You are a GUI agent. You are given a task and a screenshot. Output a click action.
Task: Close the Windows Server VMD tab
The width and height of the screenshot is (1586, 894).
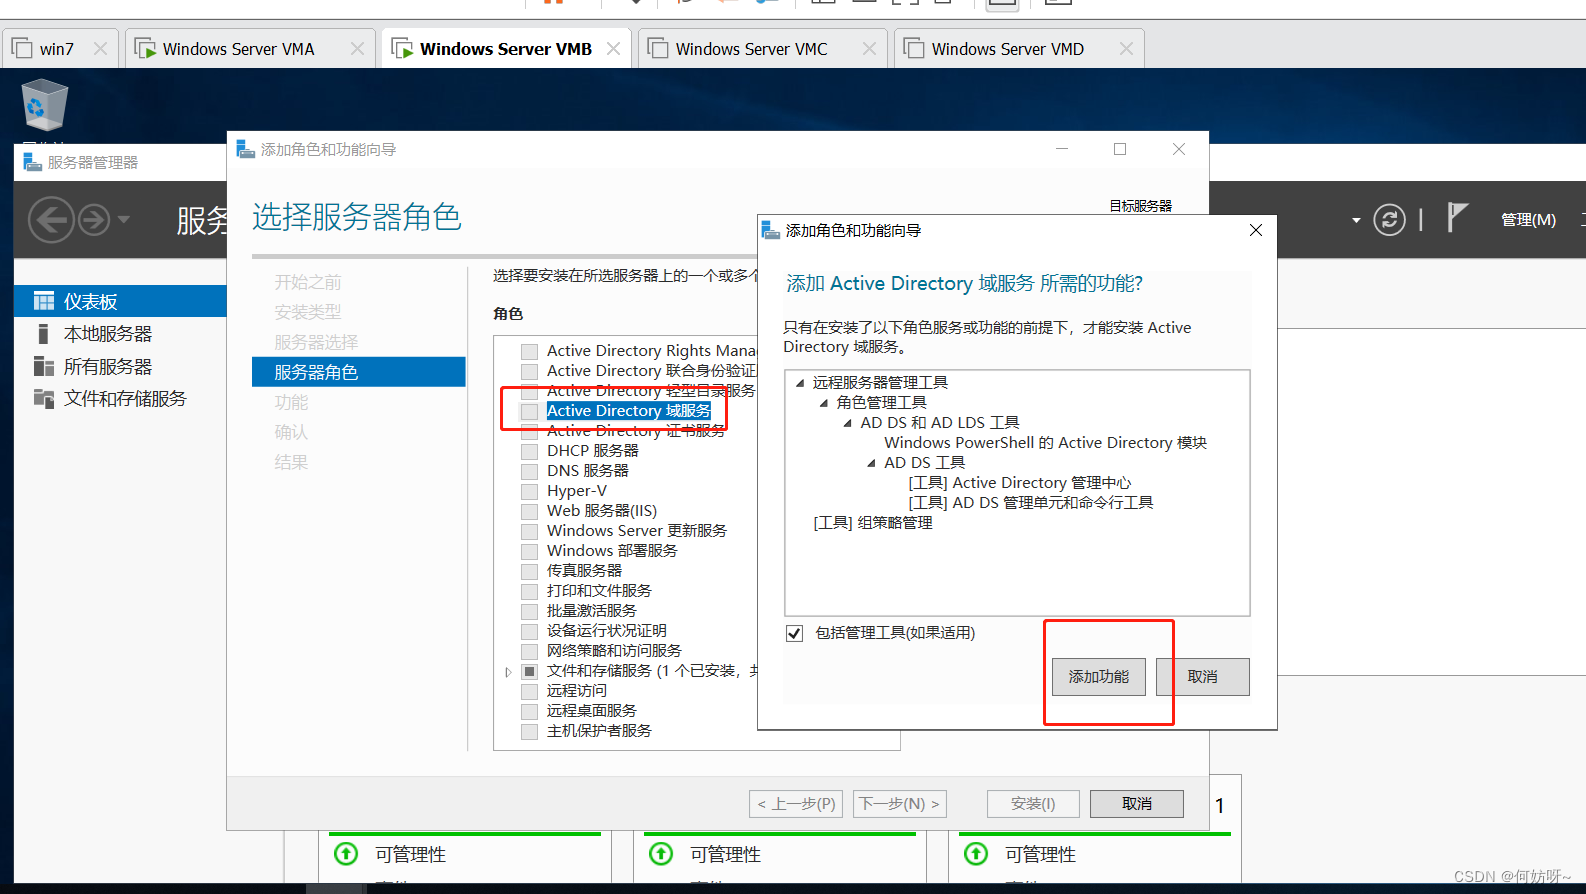[1126, 48]
